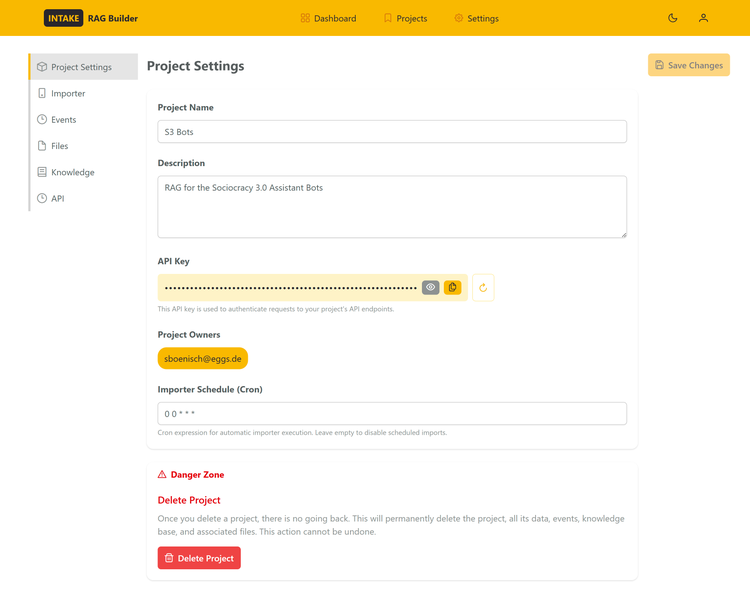Open the Files sidebar section
The width and height of the screenshot is (750, 589).
point(60,146)
